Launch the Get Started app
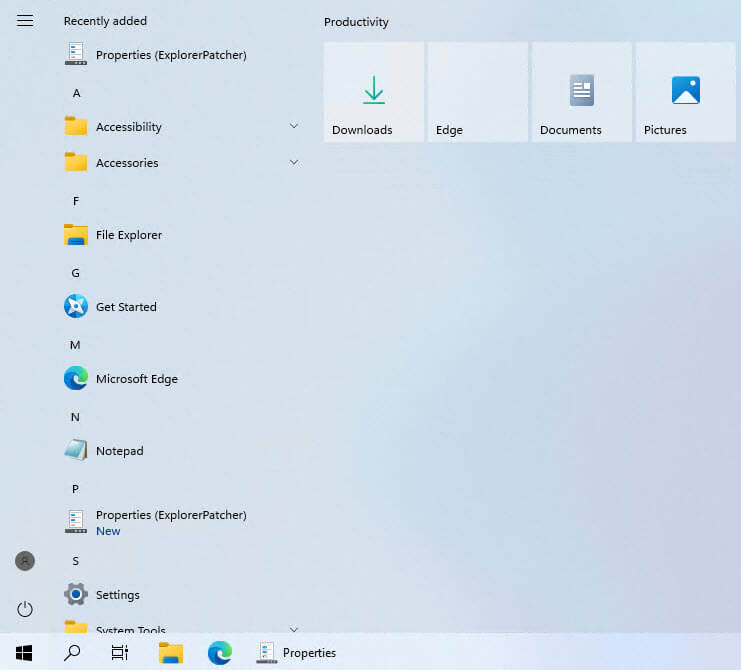 click(x=182, y=307)
